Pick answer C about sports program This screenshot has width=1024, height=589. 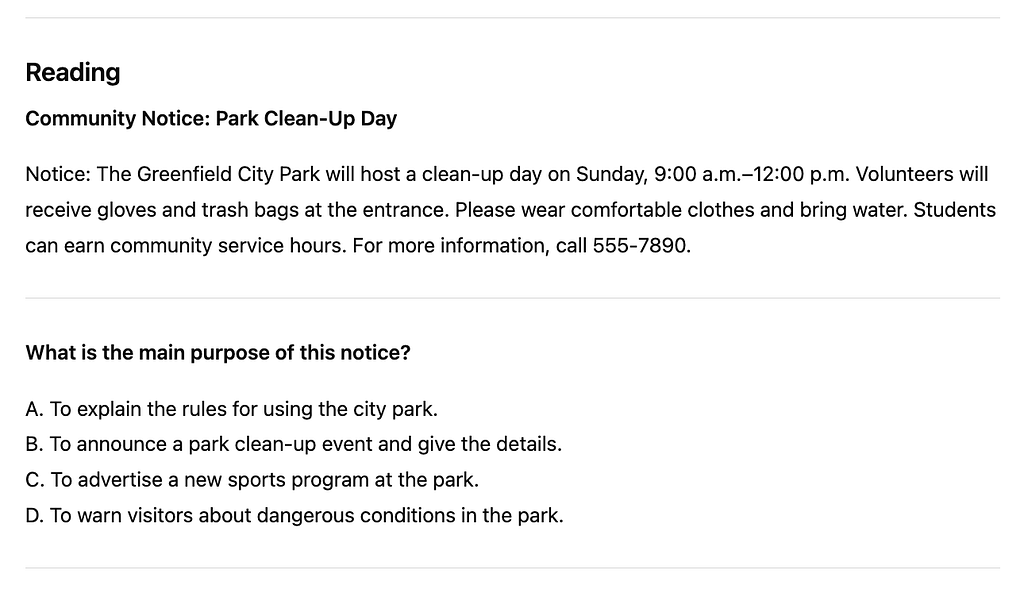(252, 480)
